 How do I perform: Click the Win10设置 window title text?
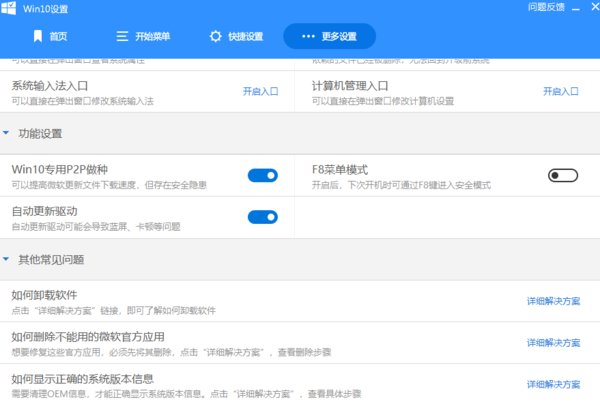tap(45, 9)
